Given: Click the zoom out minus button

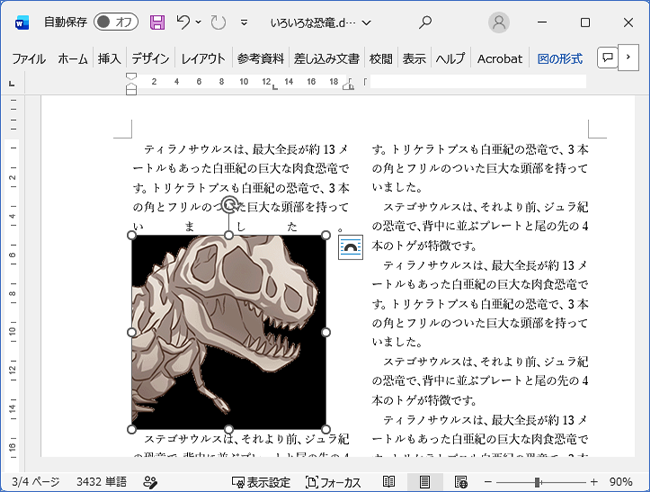Looking at the screenshot, I should click(488, 482).
